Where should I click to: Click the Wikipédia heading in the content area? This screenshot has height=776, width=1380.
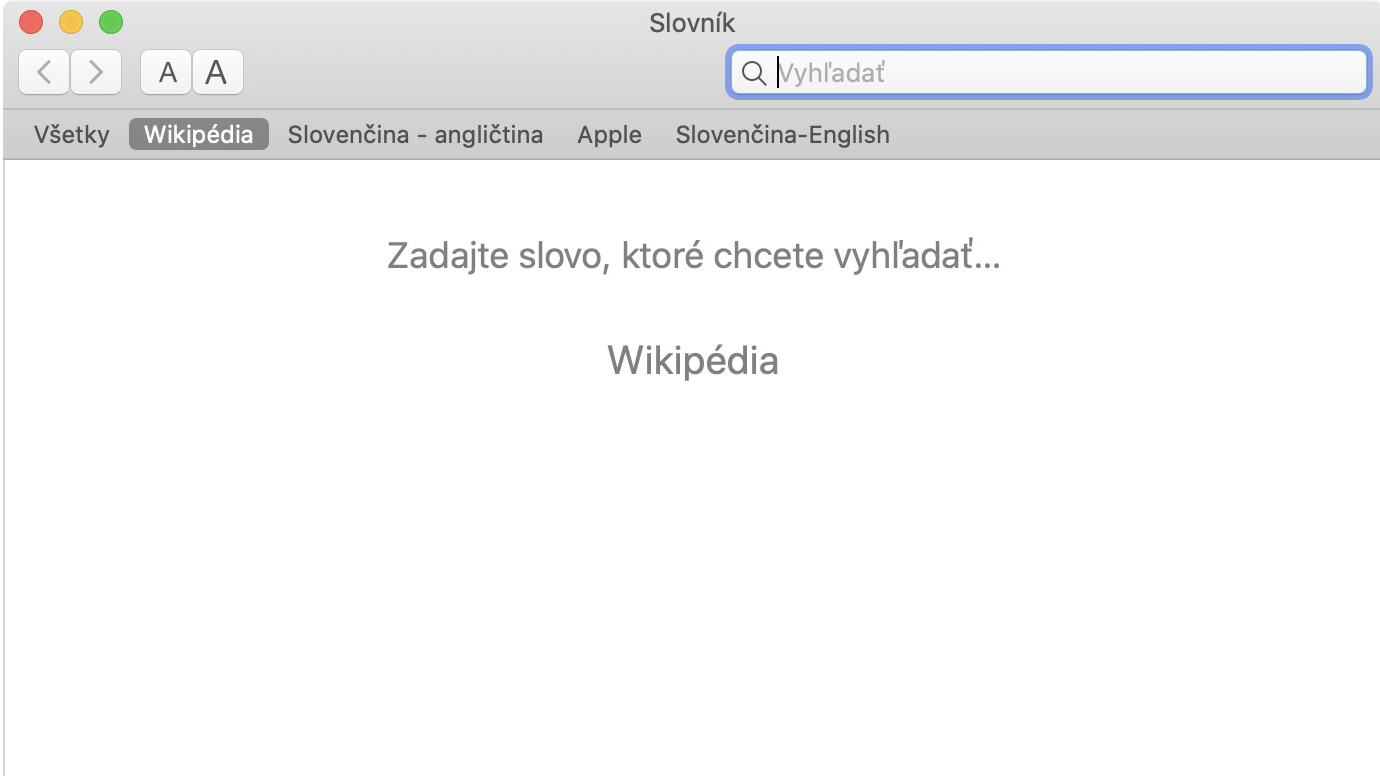click(x=693, y=360)
